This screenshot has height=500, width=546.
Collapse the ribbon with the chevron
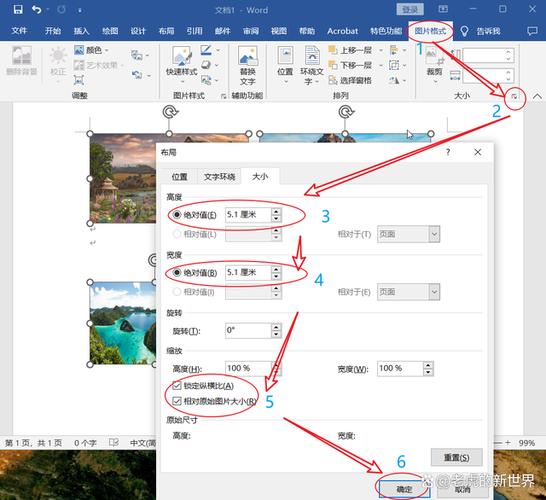click(537, 96)
